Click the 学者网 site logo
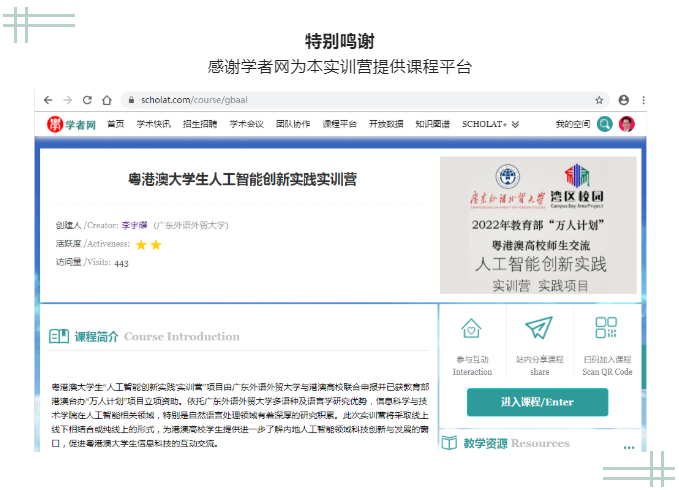This screenshot has height=490, width=679. click(x=71, y=124)
